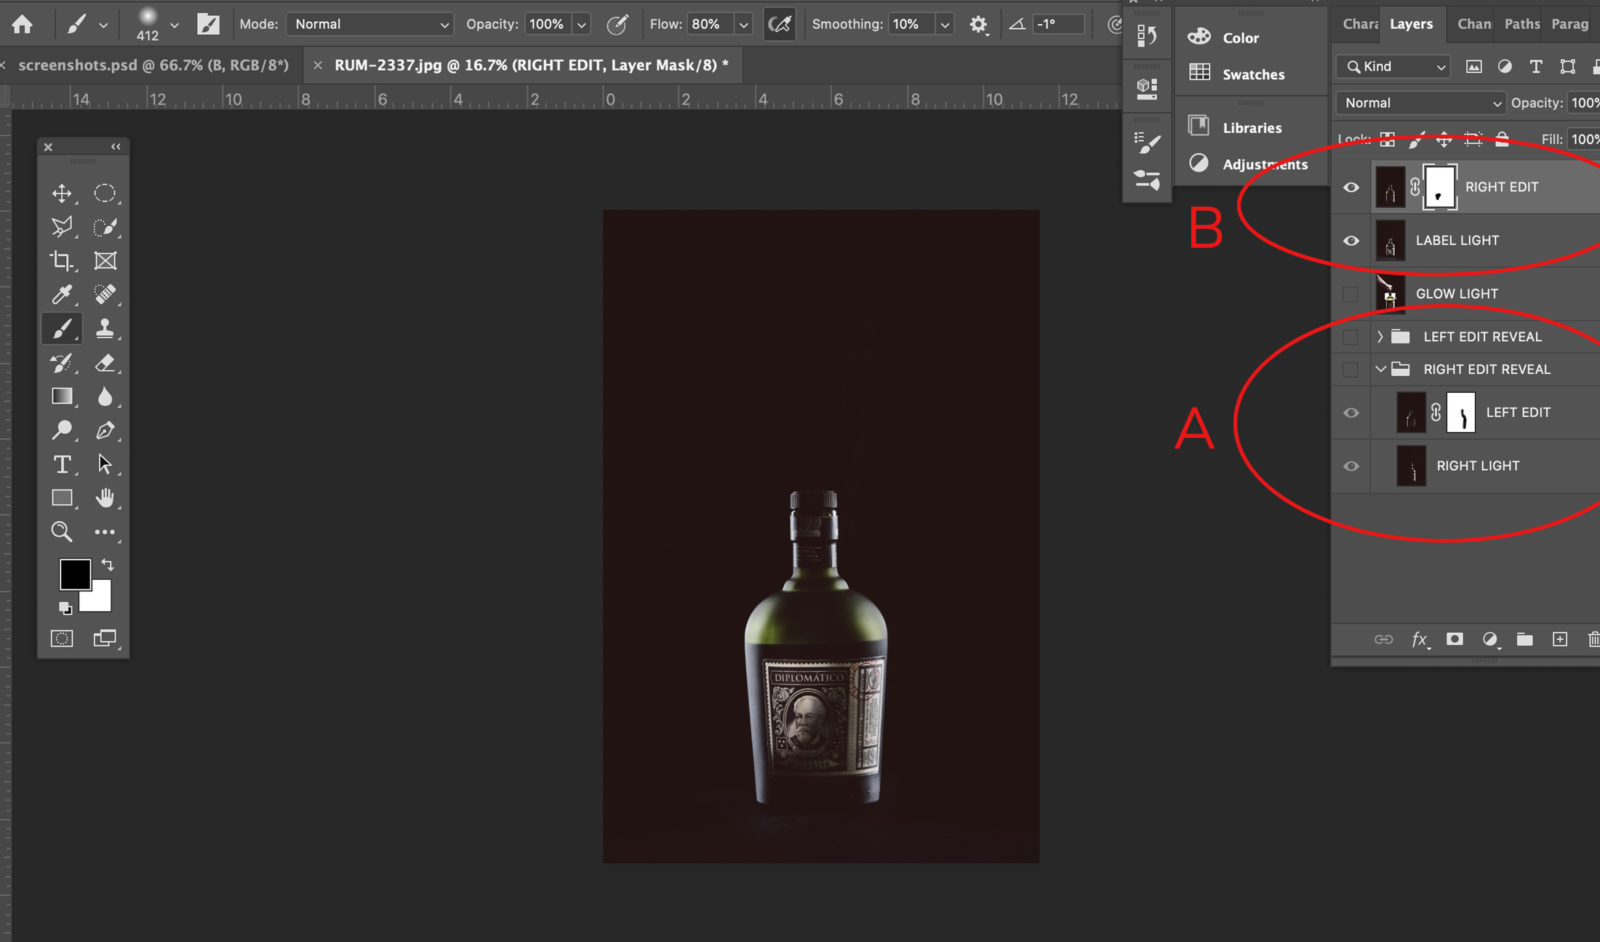Expand the LEFT EDIT REVEAL group

pyautogui.click(x=1381, y=336)
